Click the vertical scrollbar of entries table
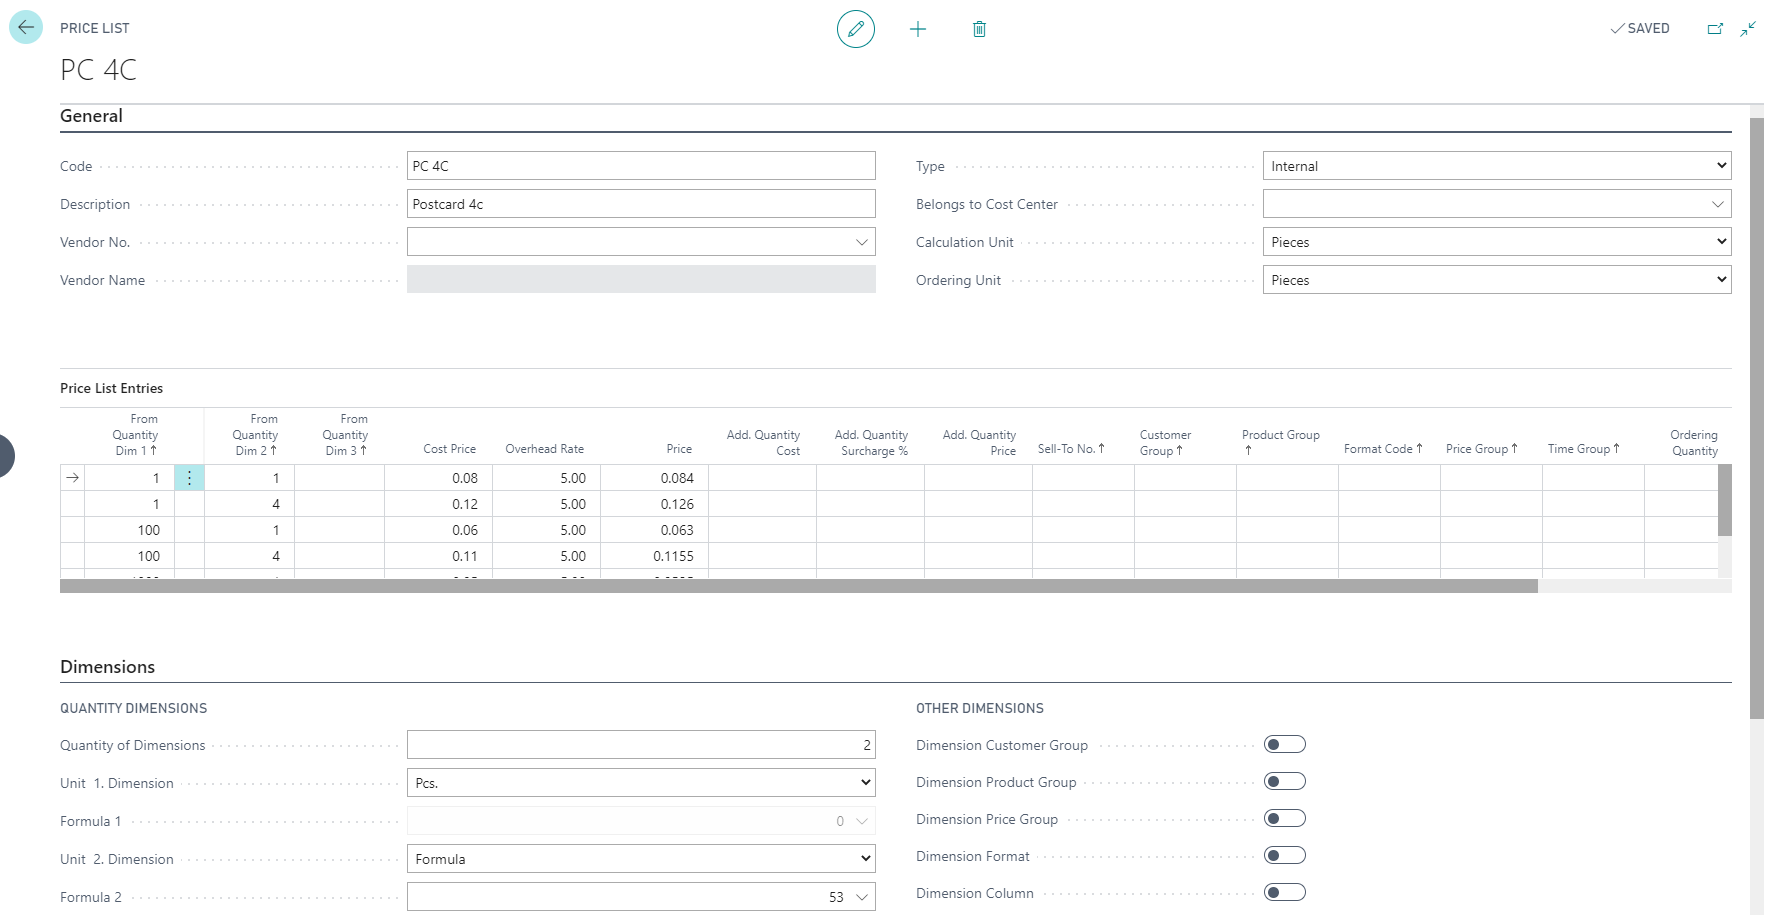 click(x=1725, y=500)
